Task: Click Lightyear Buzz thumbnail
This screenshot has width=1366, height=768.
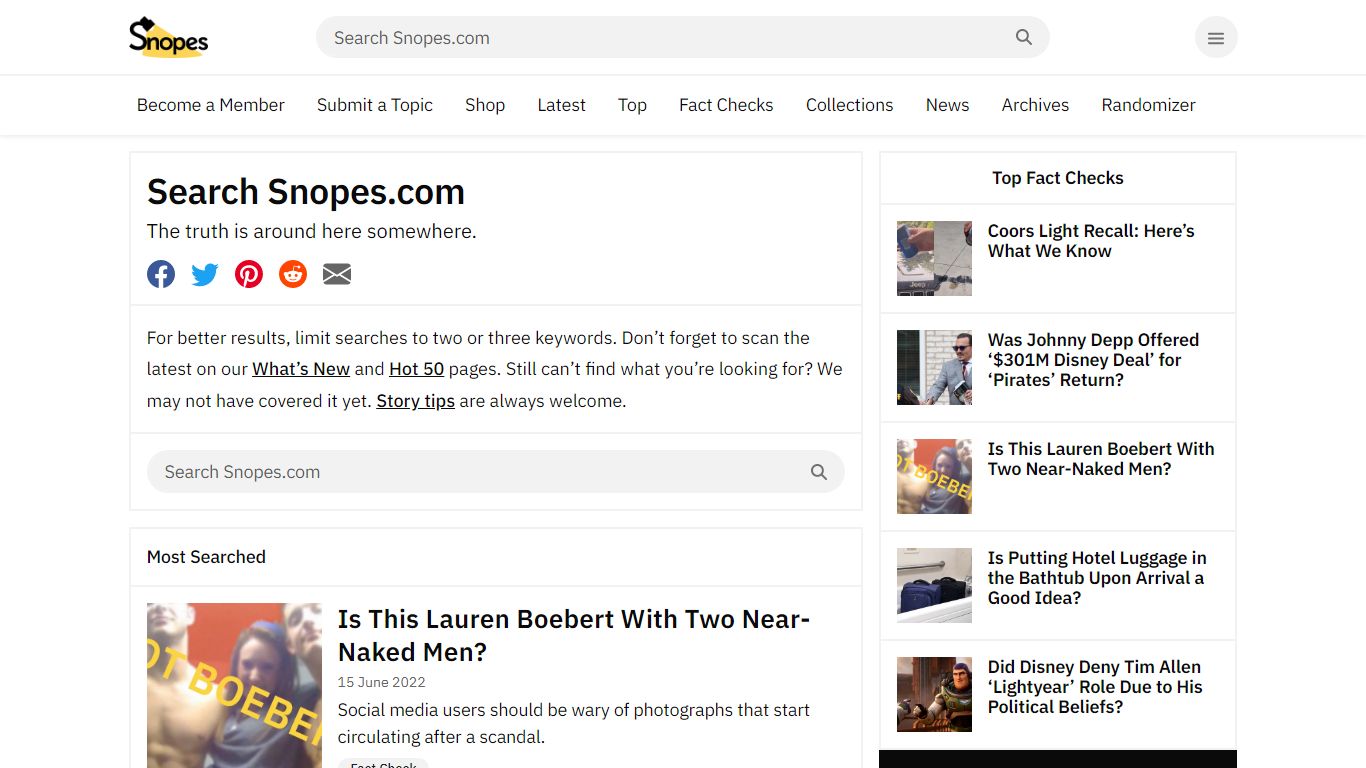Action: pyautogui.click(x=934, y=694)
